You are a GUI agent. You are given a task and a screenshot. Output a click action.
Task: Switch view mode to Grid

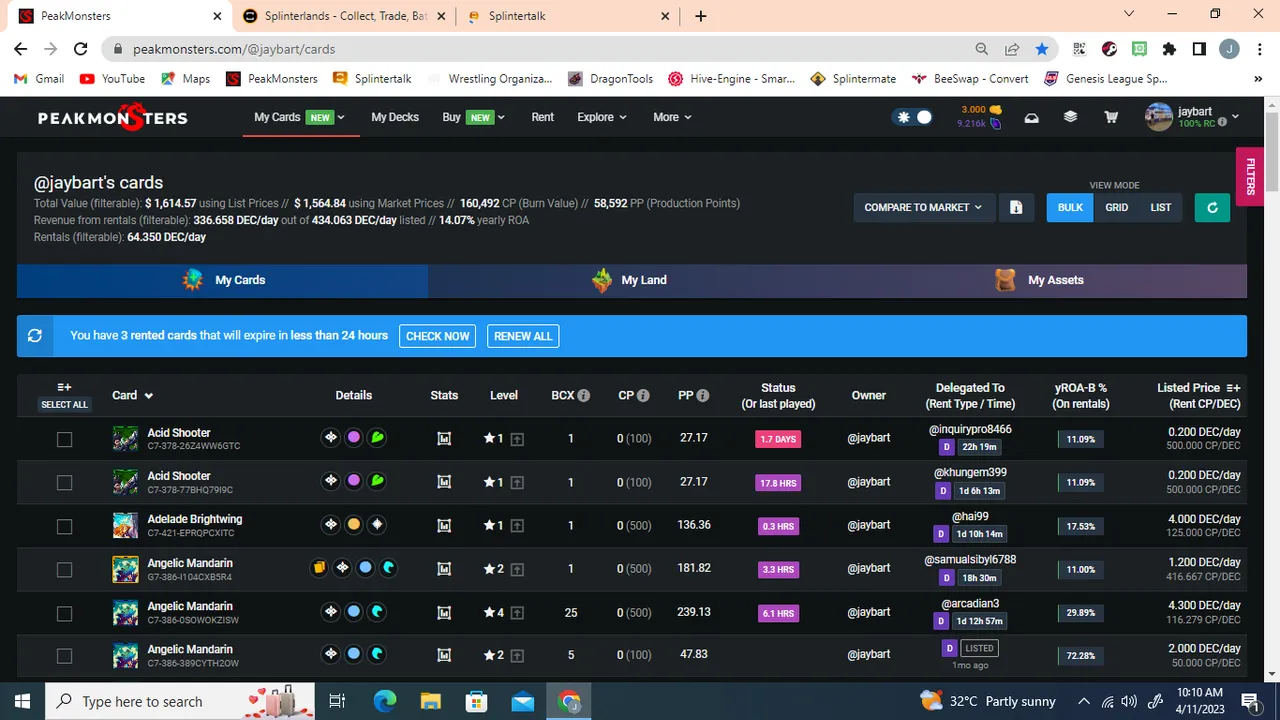point(1117,207)
